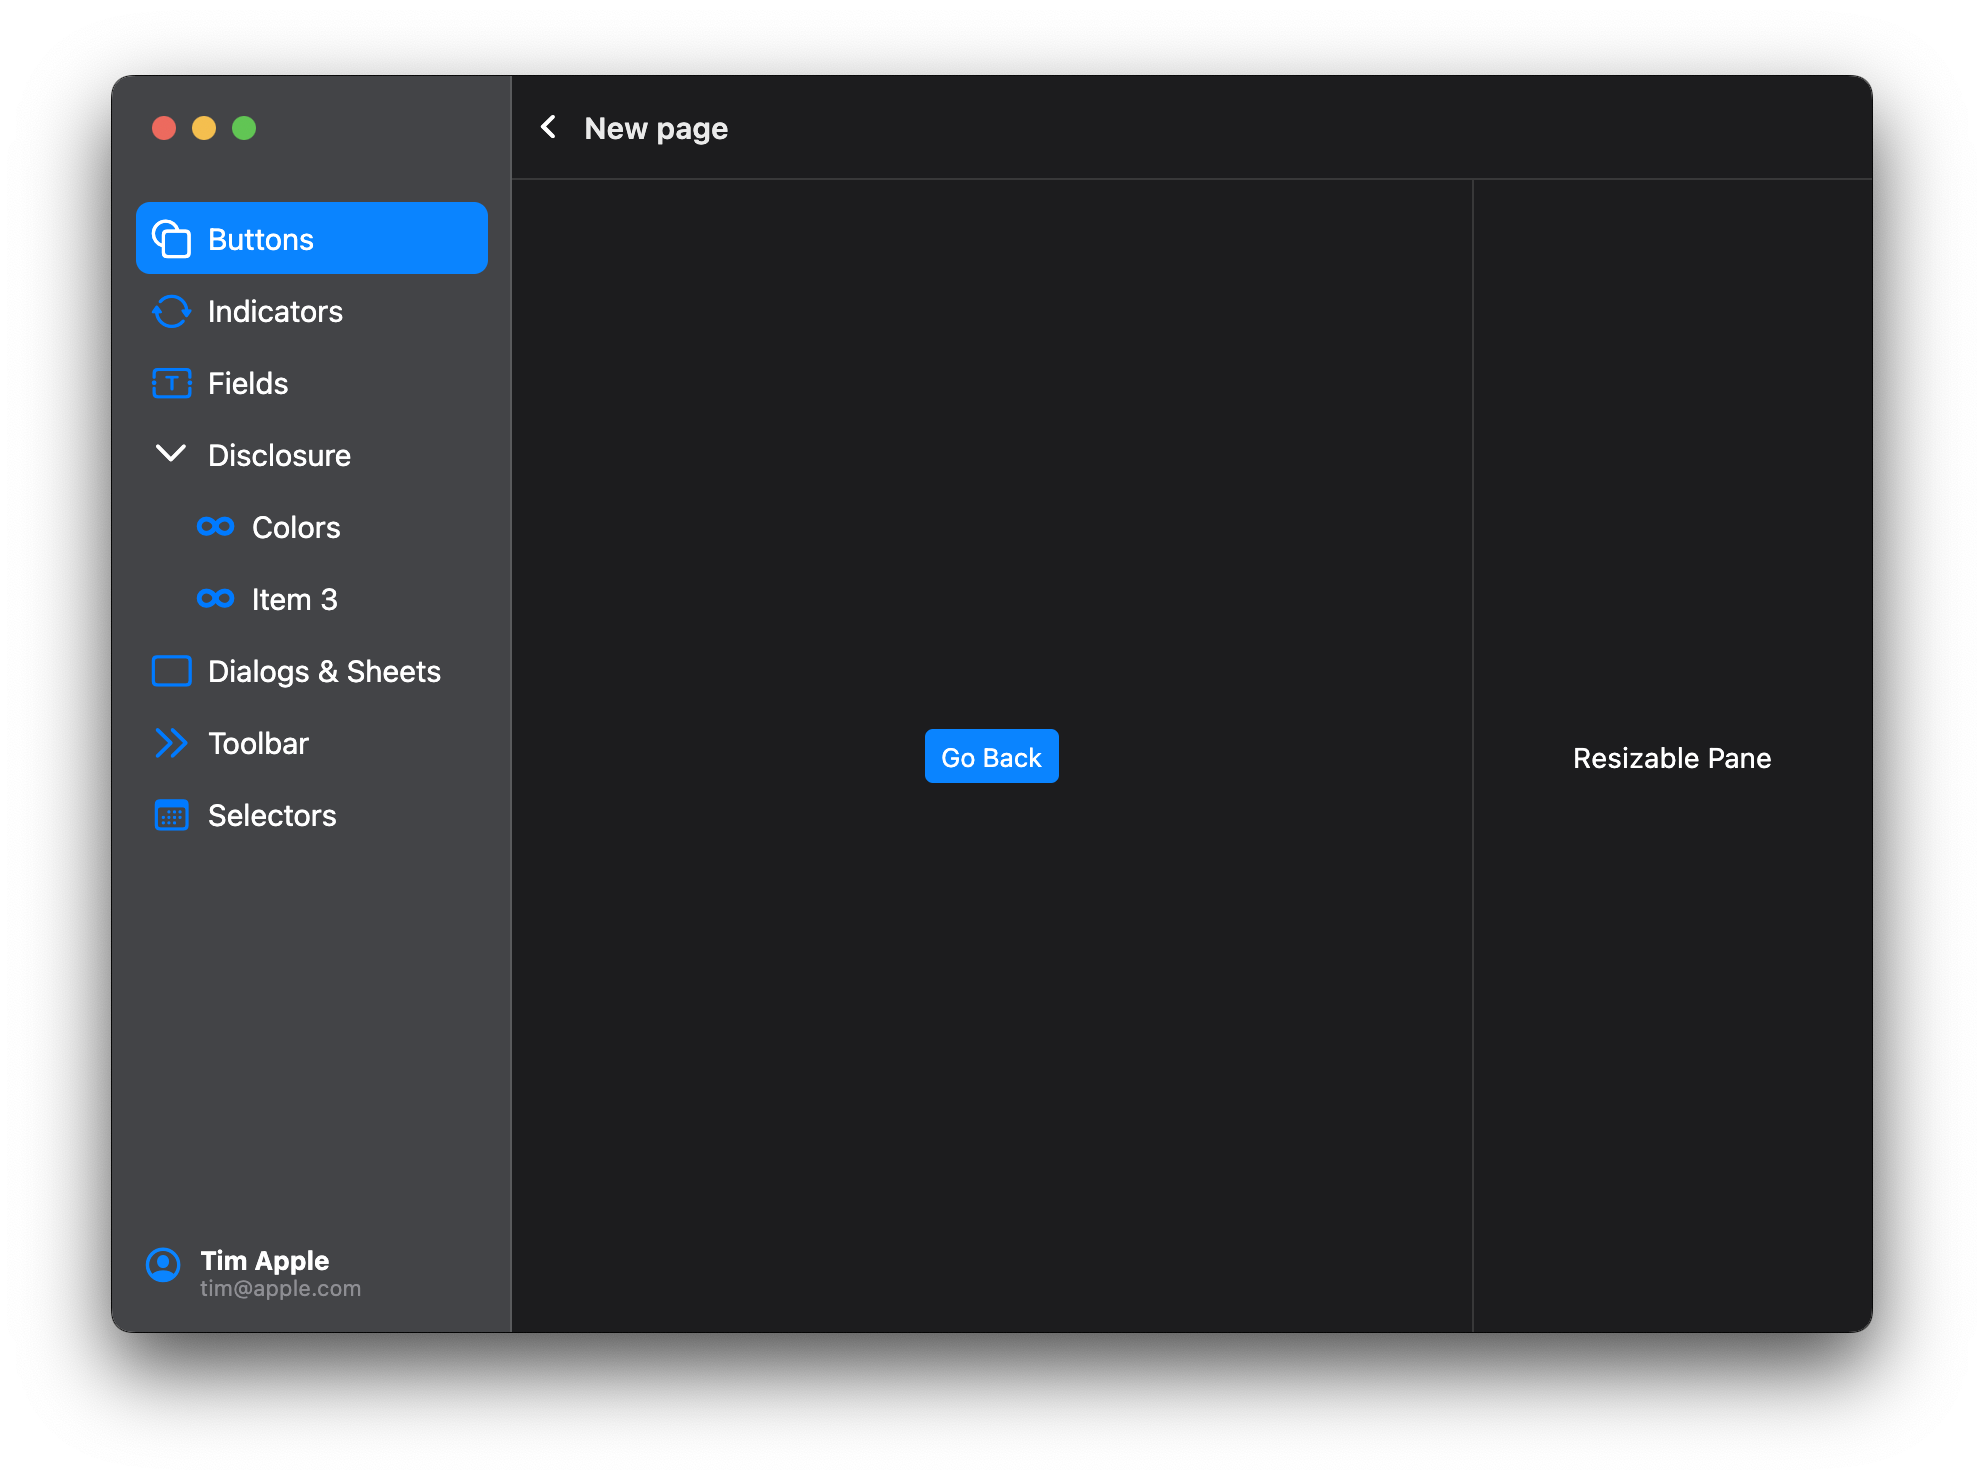
Task: Open the Colors sub-item
Action: click(x=296, y=527)
